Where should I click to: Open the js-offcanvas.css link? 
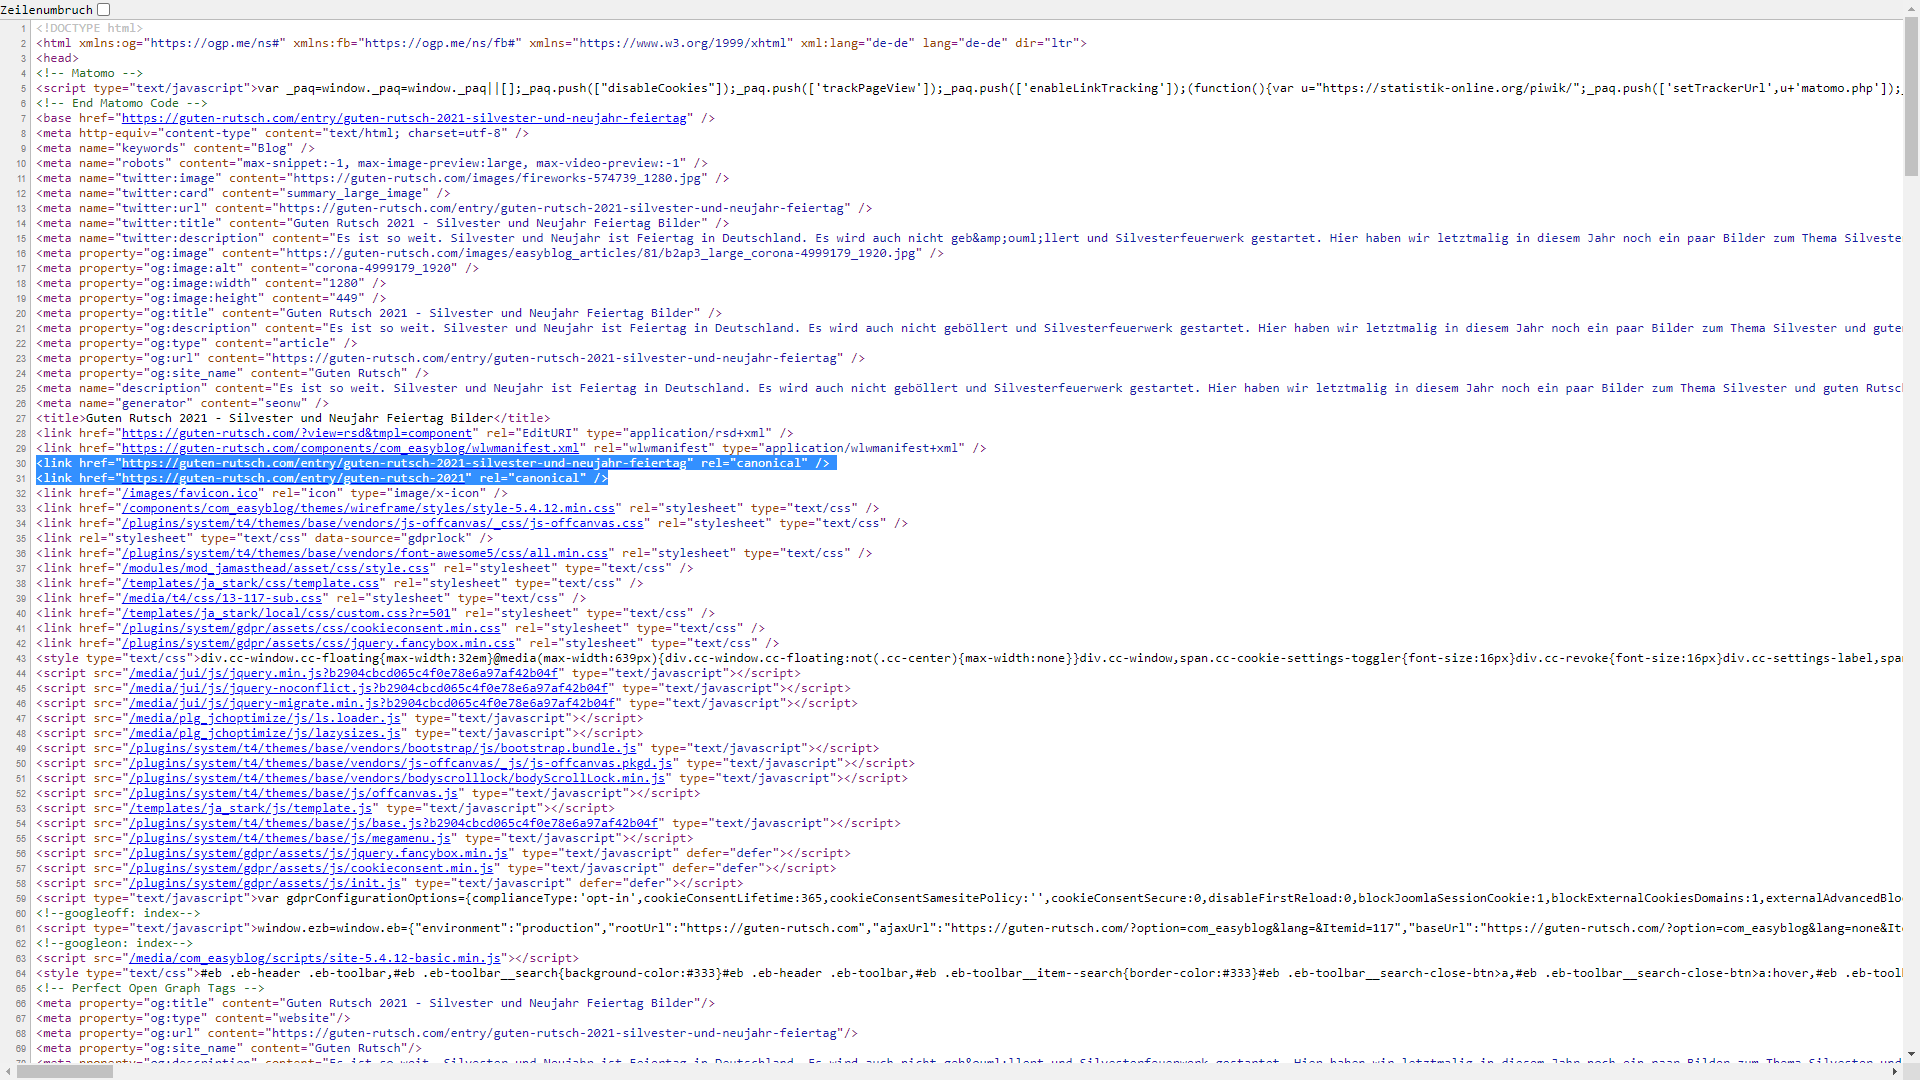[382, 523]
